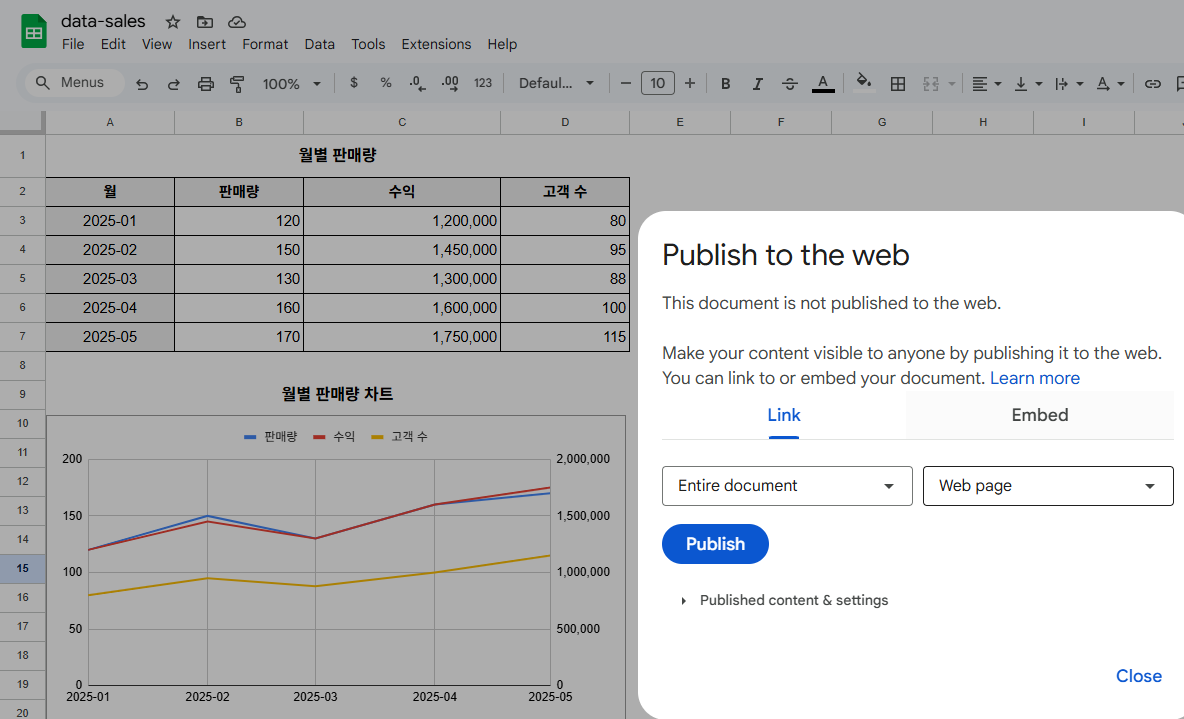The height and width of the screenshot is (719, 1184).
Task: Format as percent icon
Action: [x=386, y=83]
